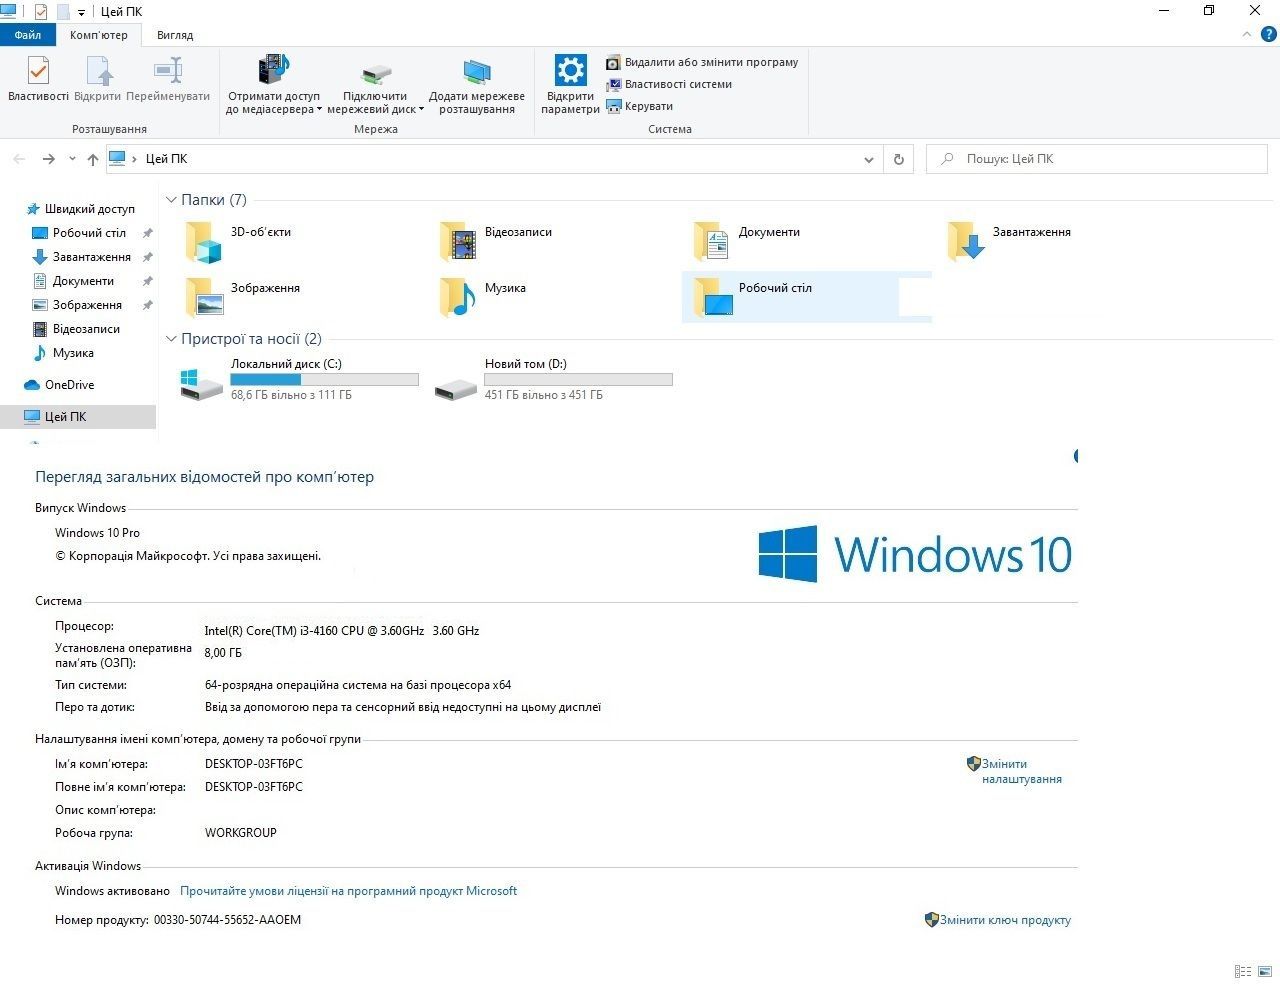
Task: Switch to details view layout icon
Action: click(1243, 971)
